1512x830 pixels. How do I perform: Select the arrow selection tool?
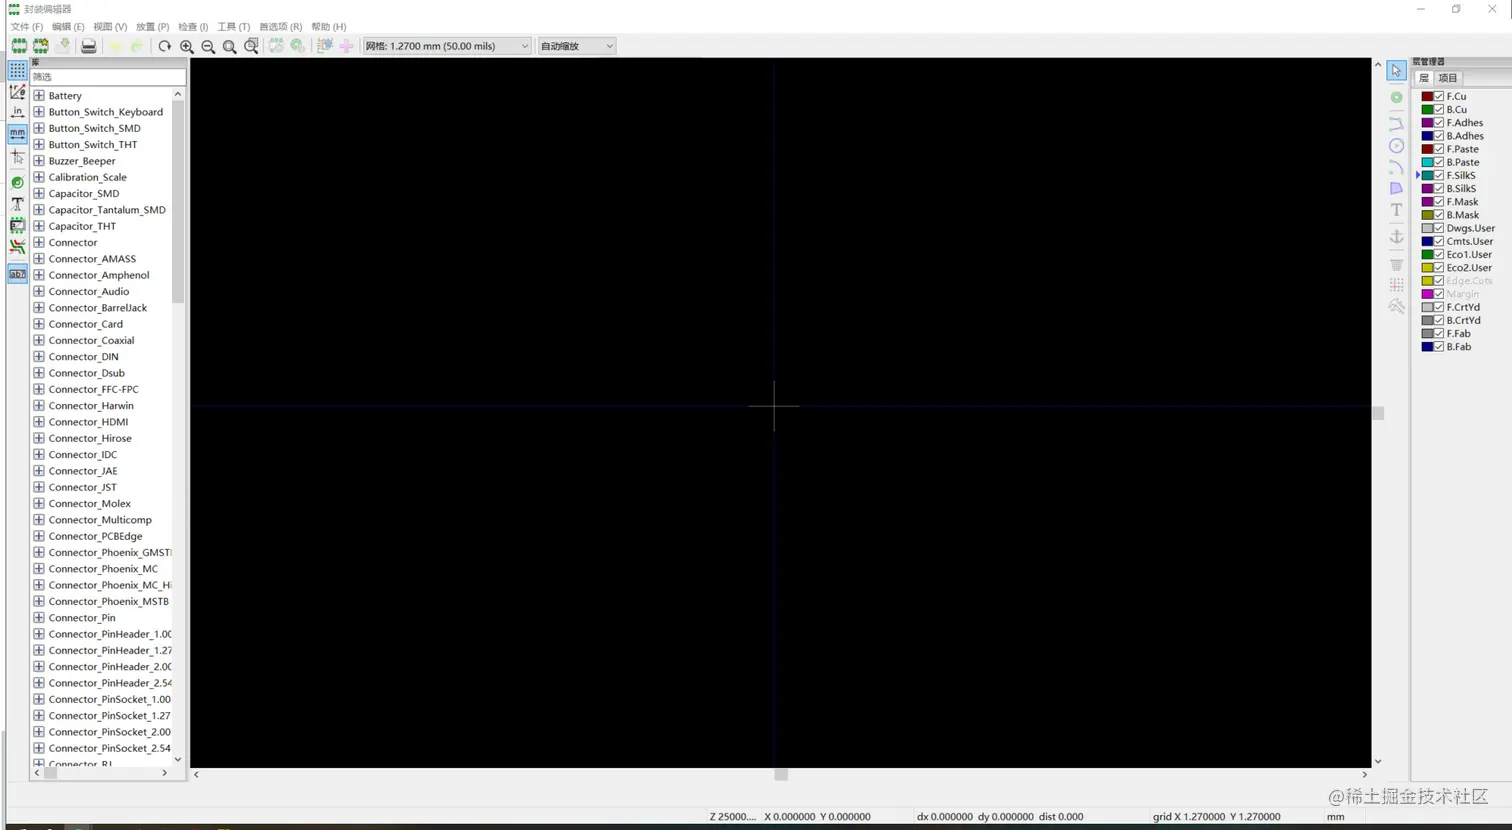click(x=1396, y=71)
